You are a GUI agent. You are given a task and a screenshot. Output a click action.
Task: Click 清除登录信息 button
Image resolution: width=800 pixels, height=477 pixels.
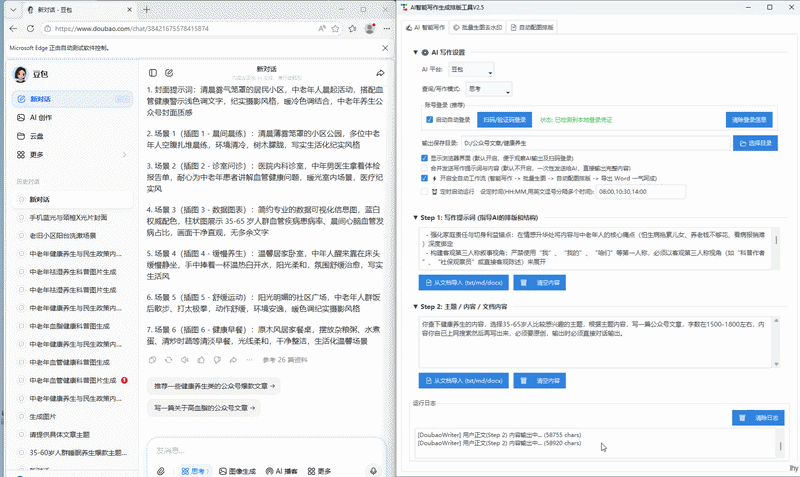coord(749,120)
